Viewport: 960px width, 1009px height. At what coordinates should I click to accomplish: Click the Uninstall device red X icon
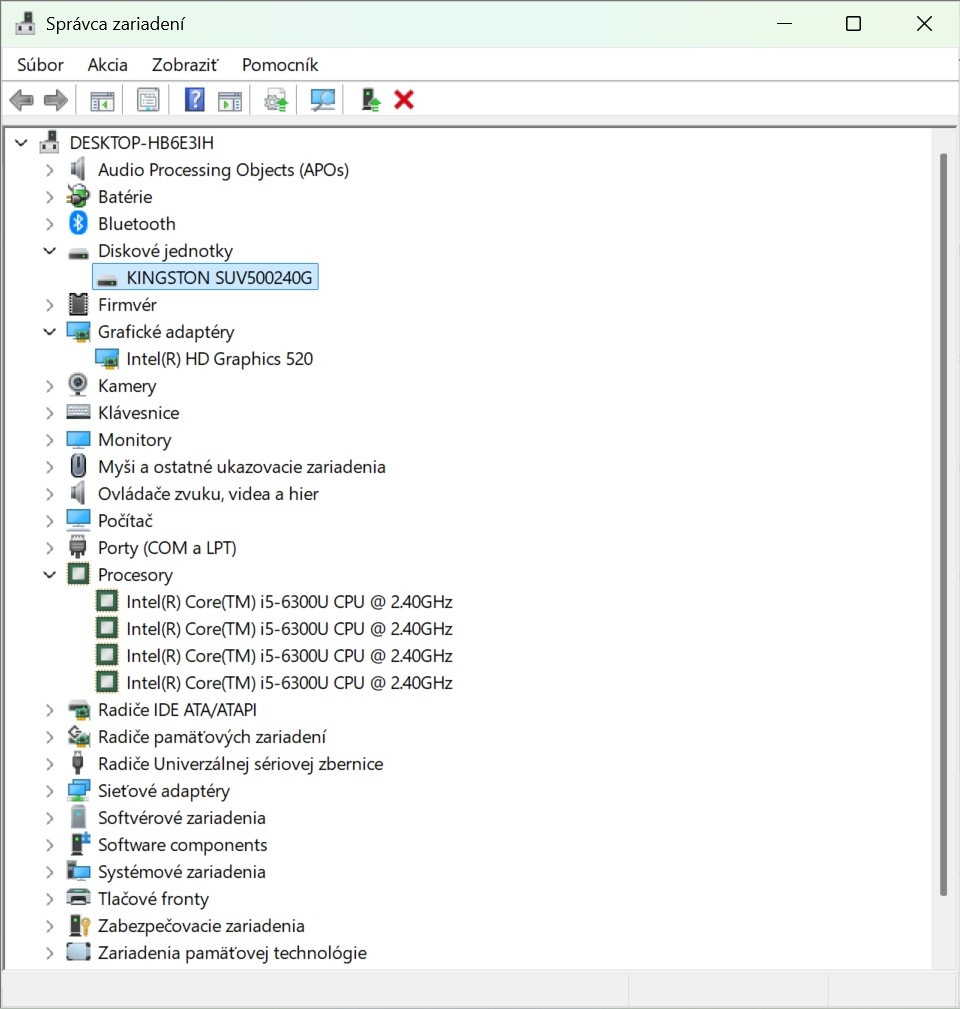point(404,100)
